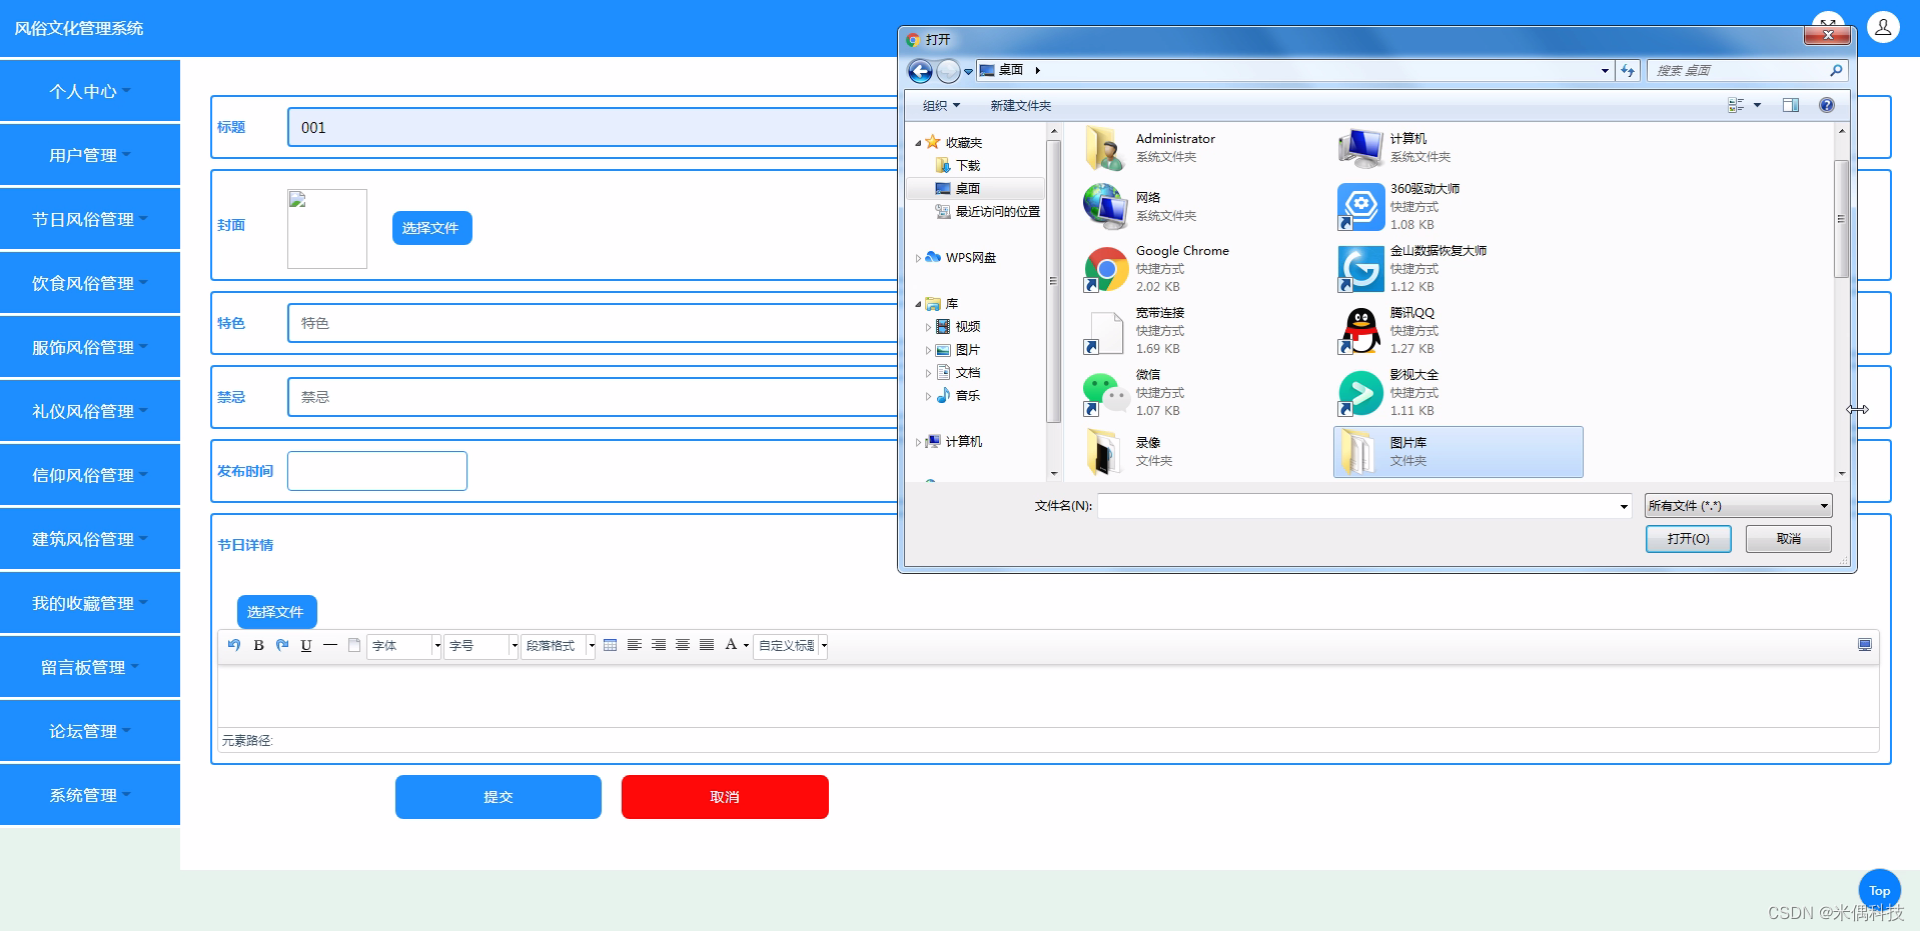Click the round Top button
Viewport: 1920px width, 931px height.
click(x=1879, y=890)
